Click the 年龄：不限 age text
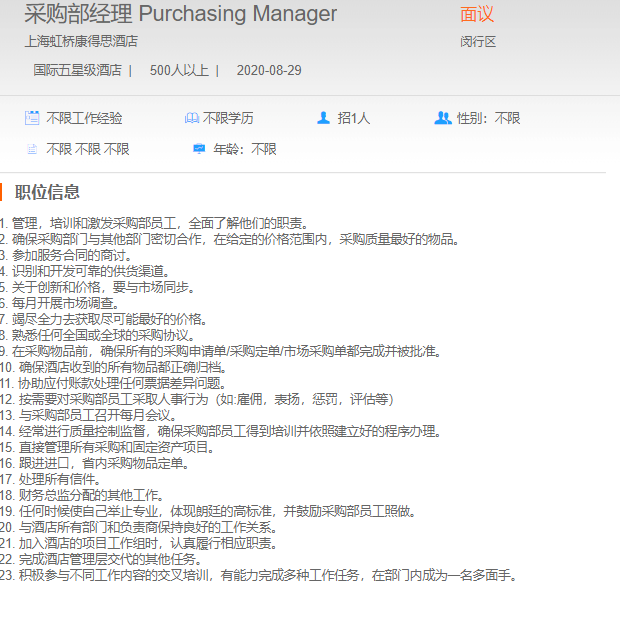Image resolution: width=620 pixels, height=623 pixels. 244,149
